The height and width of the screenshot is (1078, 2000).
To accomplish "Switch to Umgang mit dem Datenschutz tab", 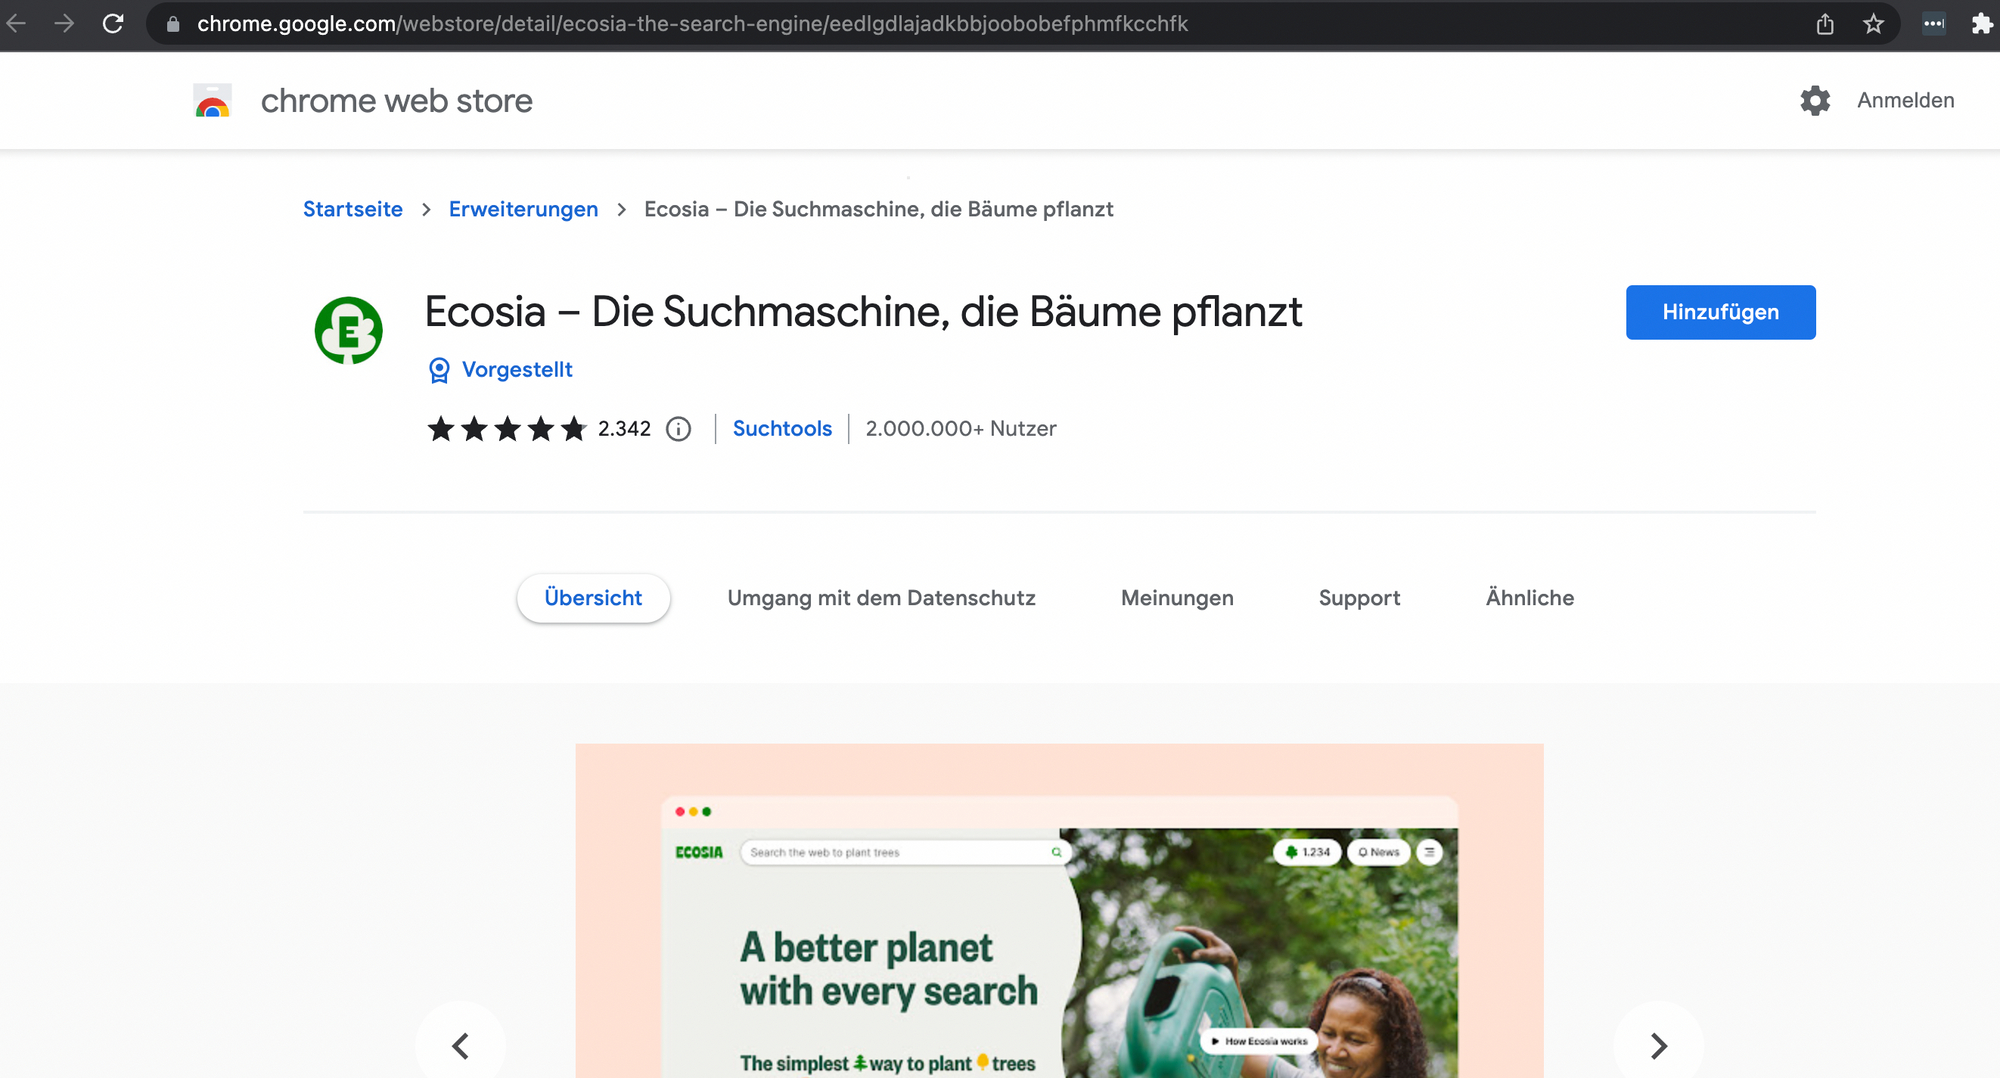I will pos(881,598).
